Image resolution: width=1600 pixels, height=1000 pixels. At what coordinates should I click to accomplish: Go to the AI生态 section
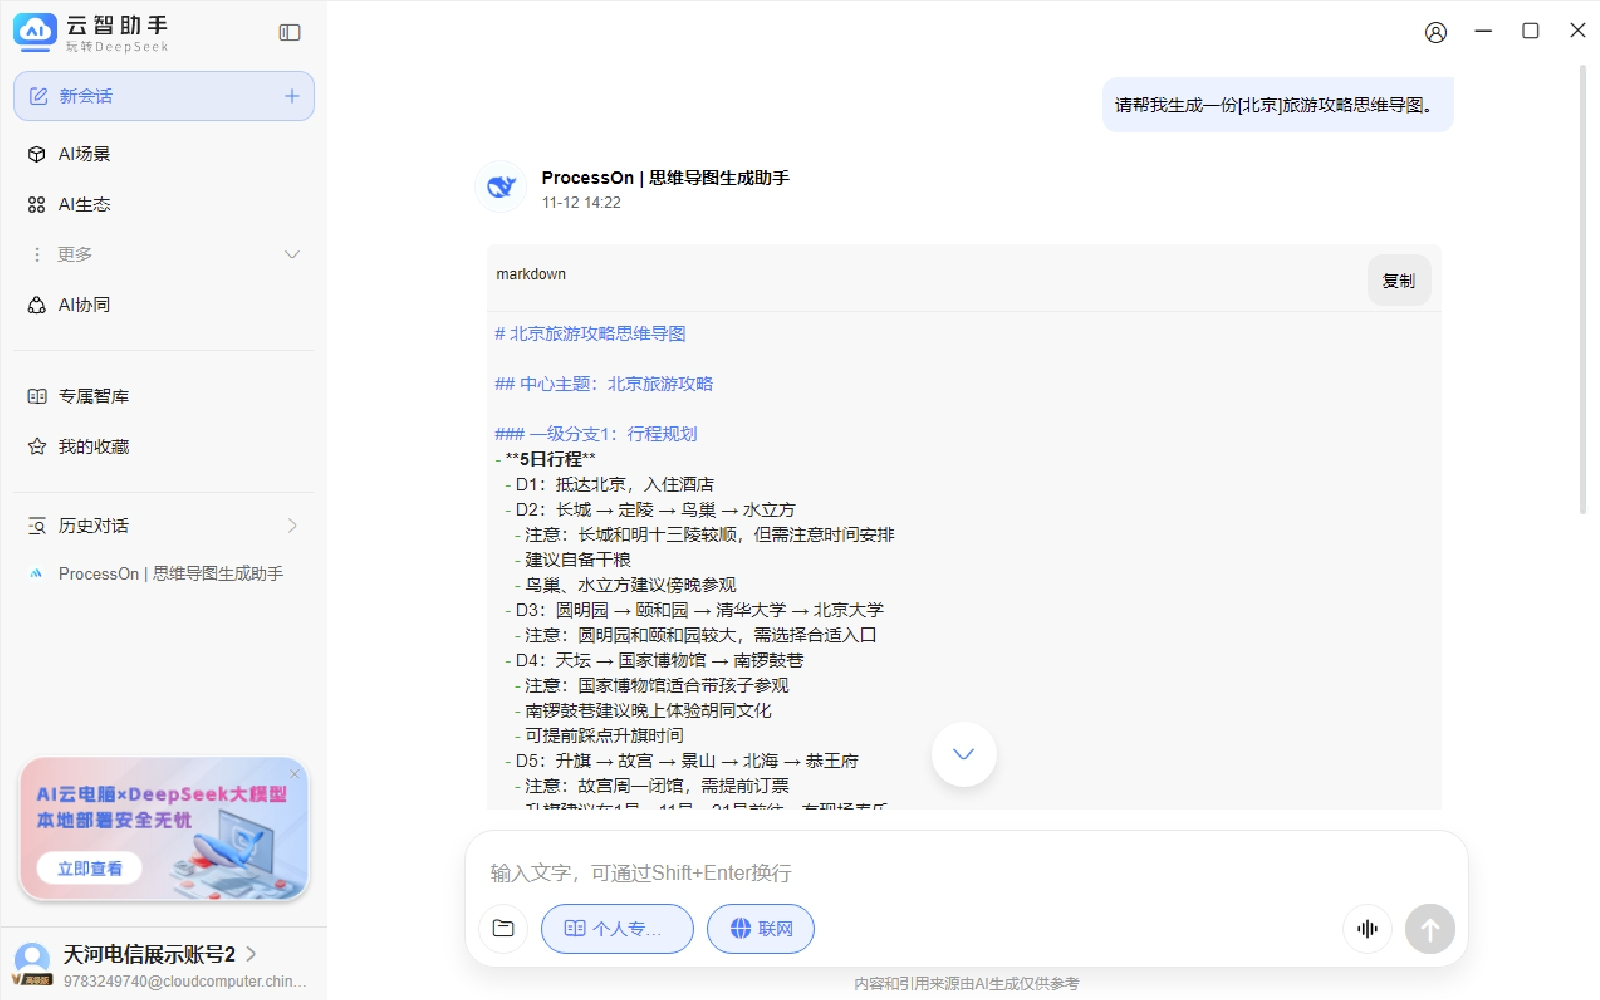point(84,204)
